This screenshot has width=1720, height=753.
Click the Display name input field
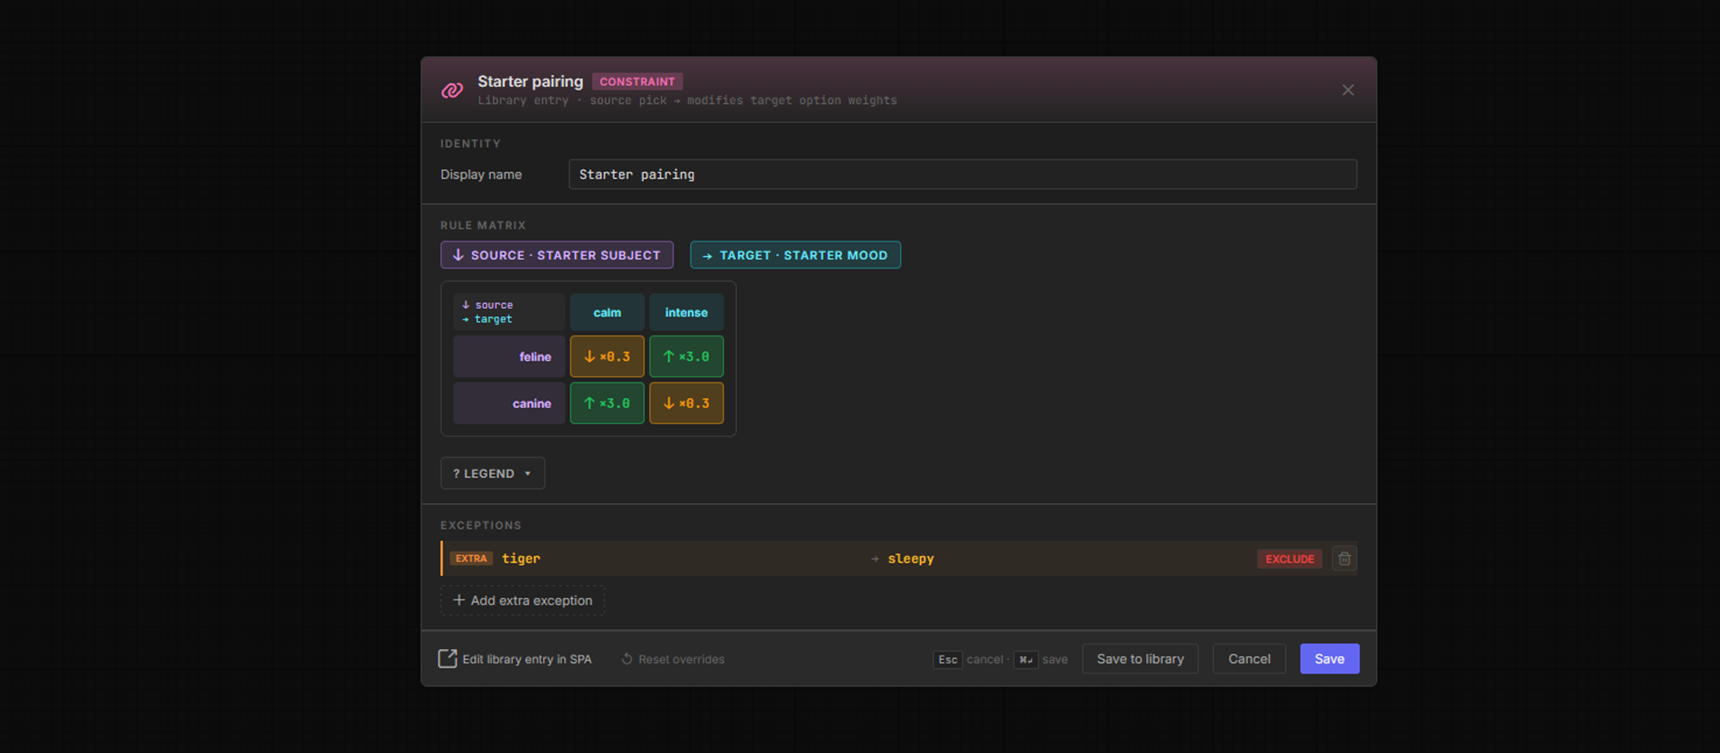pos(962,174)
